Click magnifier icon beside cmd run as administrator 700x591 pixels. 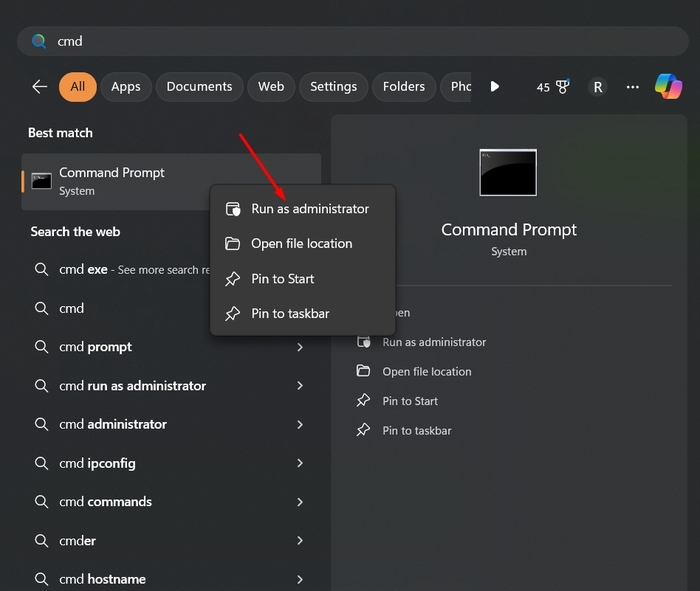coord(42,386)
